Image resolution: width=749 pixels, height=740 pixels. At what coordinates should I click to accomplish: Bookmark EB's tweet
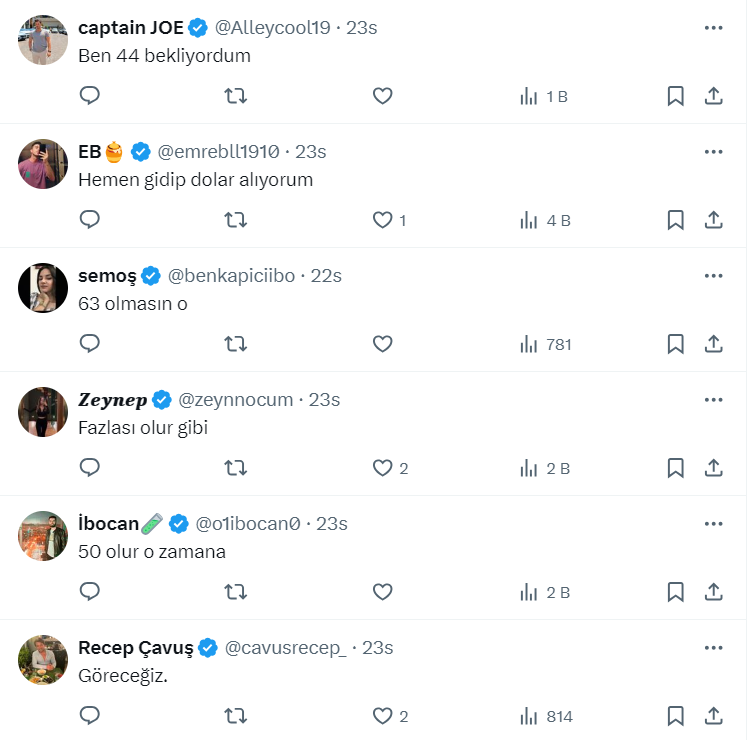(675, 220)
